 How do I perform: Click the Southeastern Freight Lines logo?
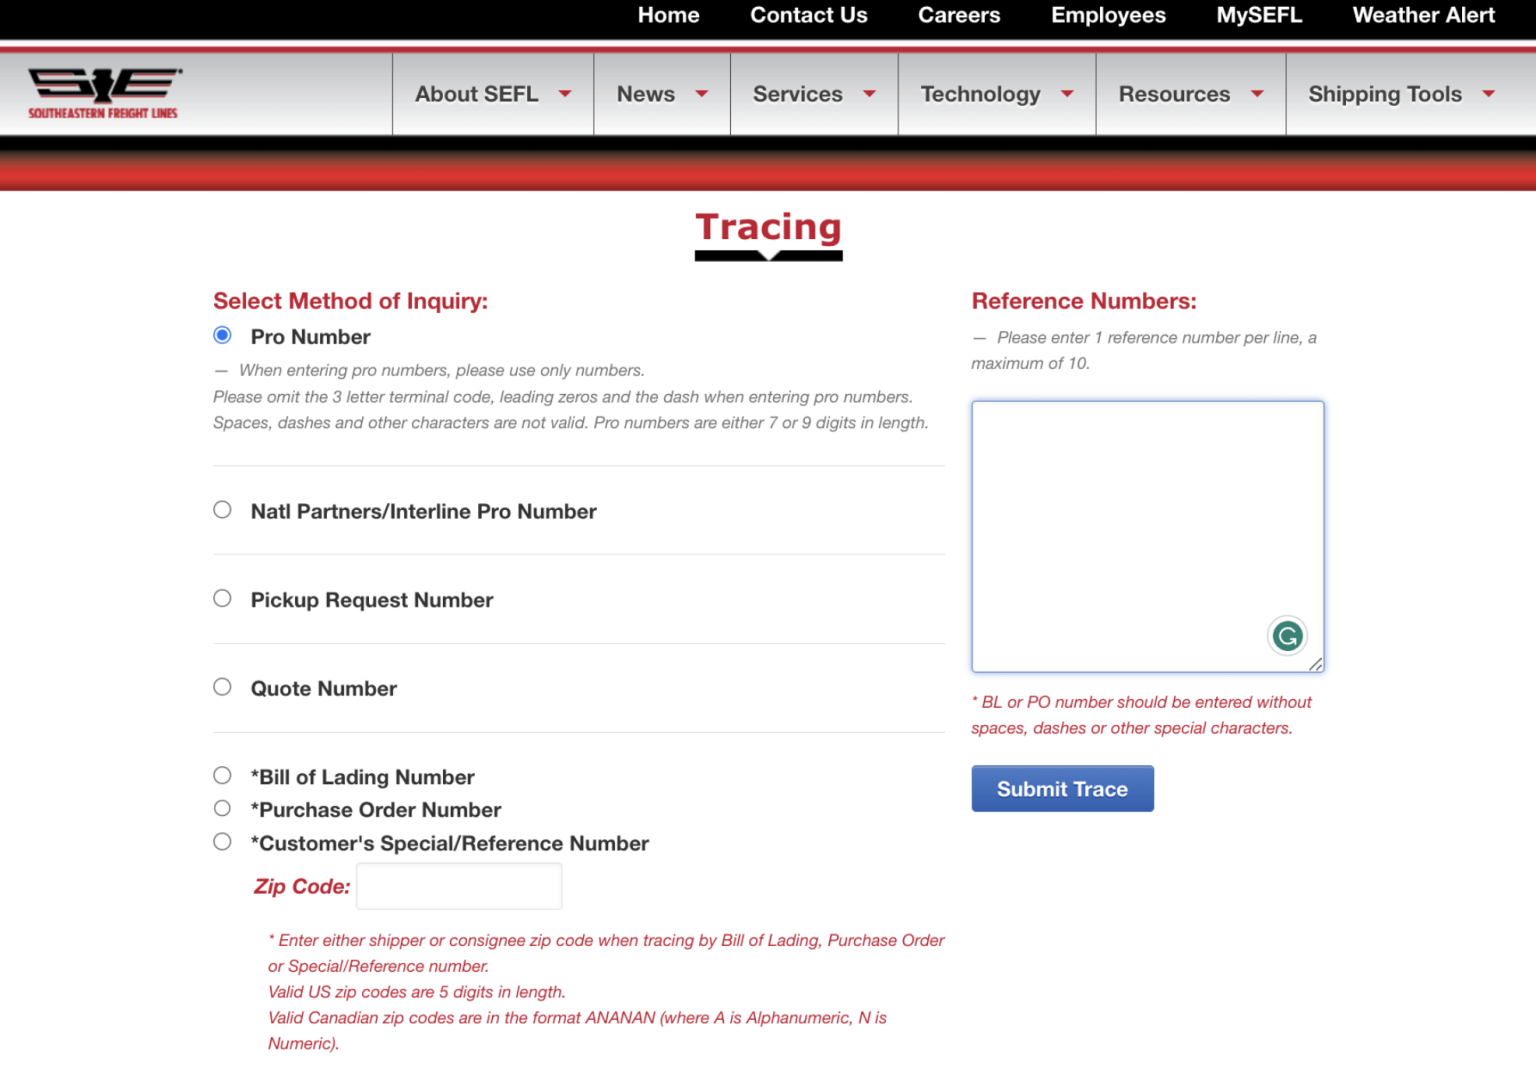click(104, 93)
